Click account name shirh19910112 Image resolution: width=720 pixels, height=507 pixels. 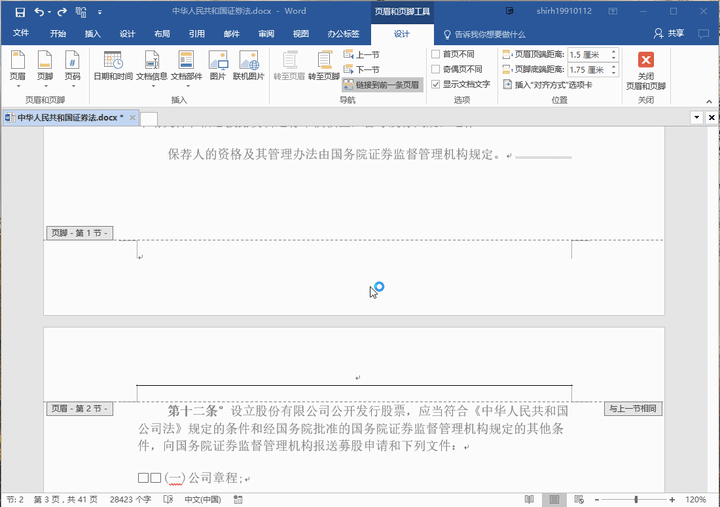(x=564, y=11)
